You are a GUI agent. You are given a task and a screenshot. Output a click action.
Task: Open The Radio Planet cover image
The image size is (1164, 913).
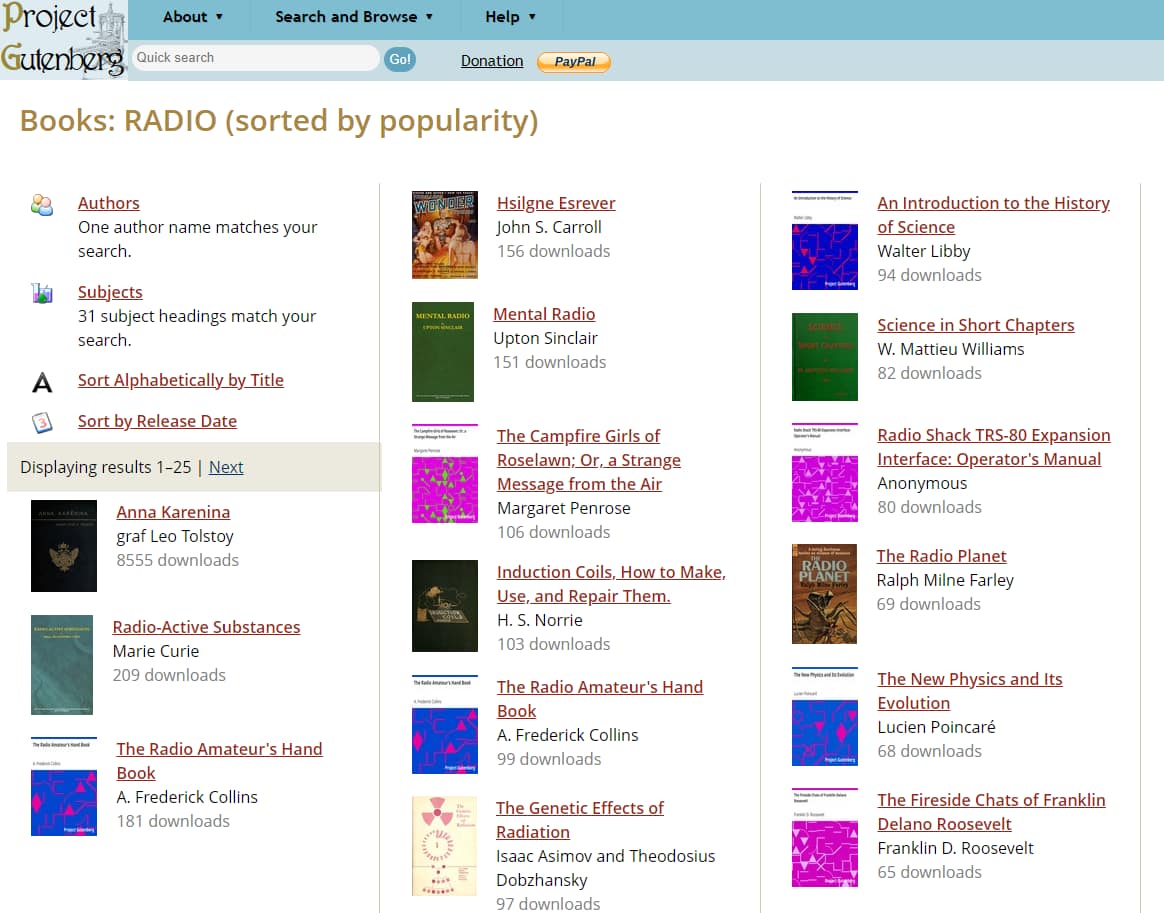pyautogui.click(x=824, y=594)
